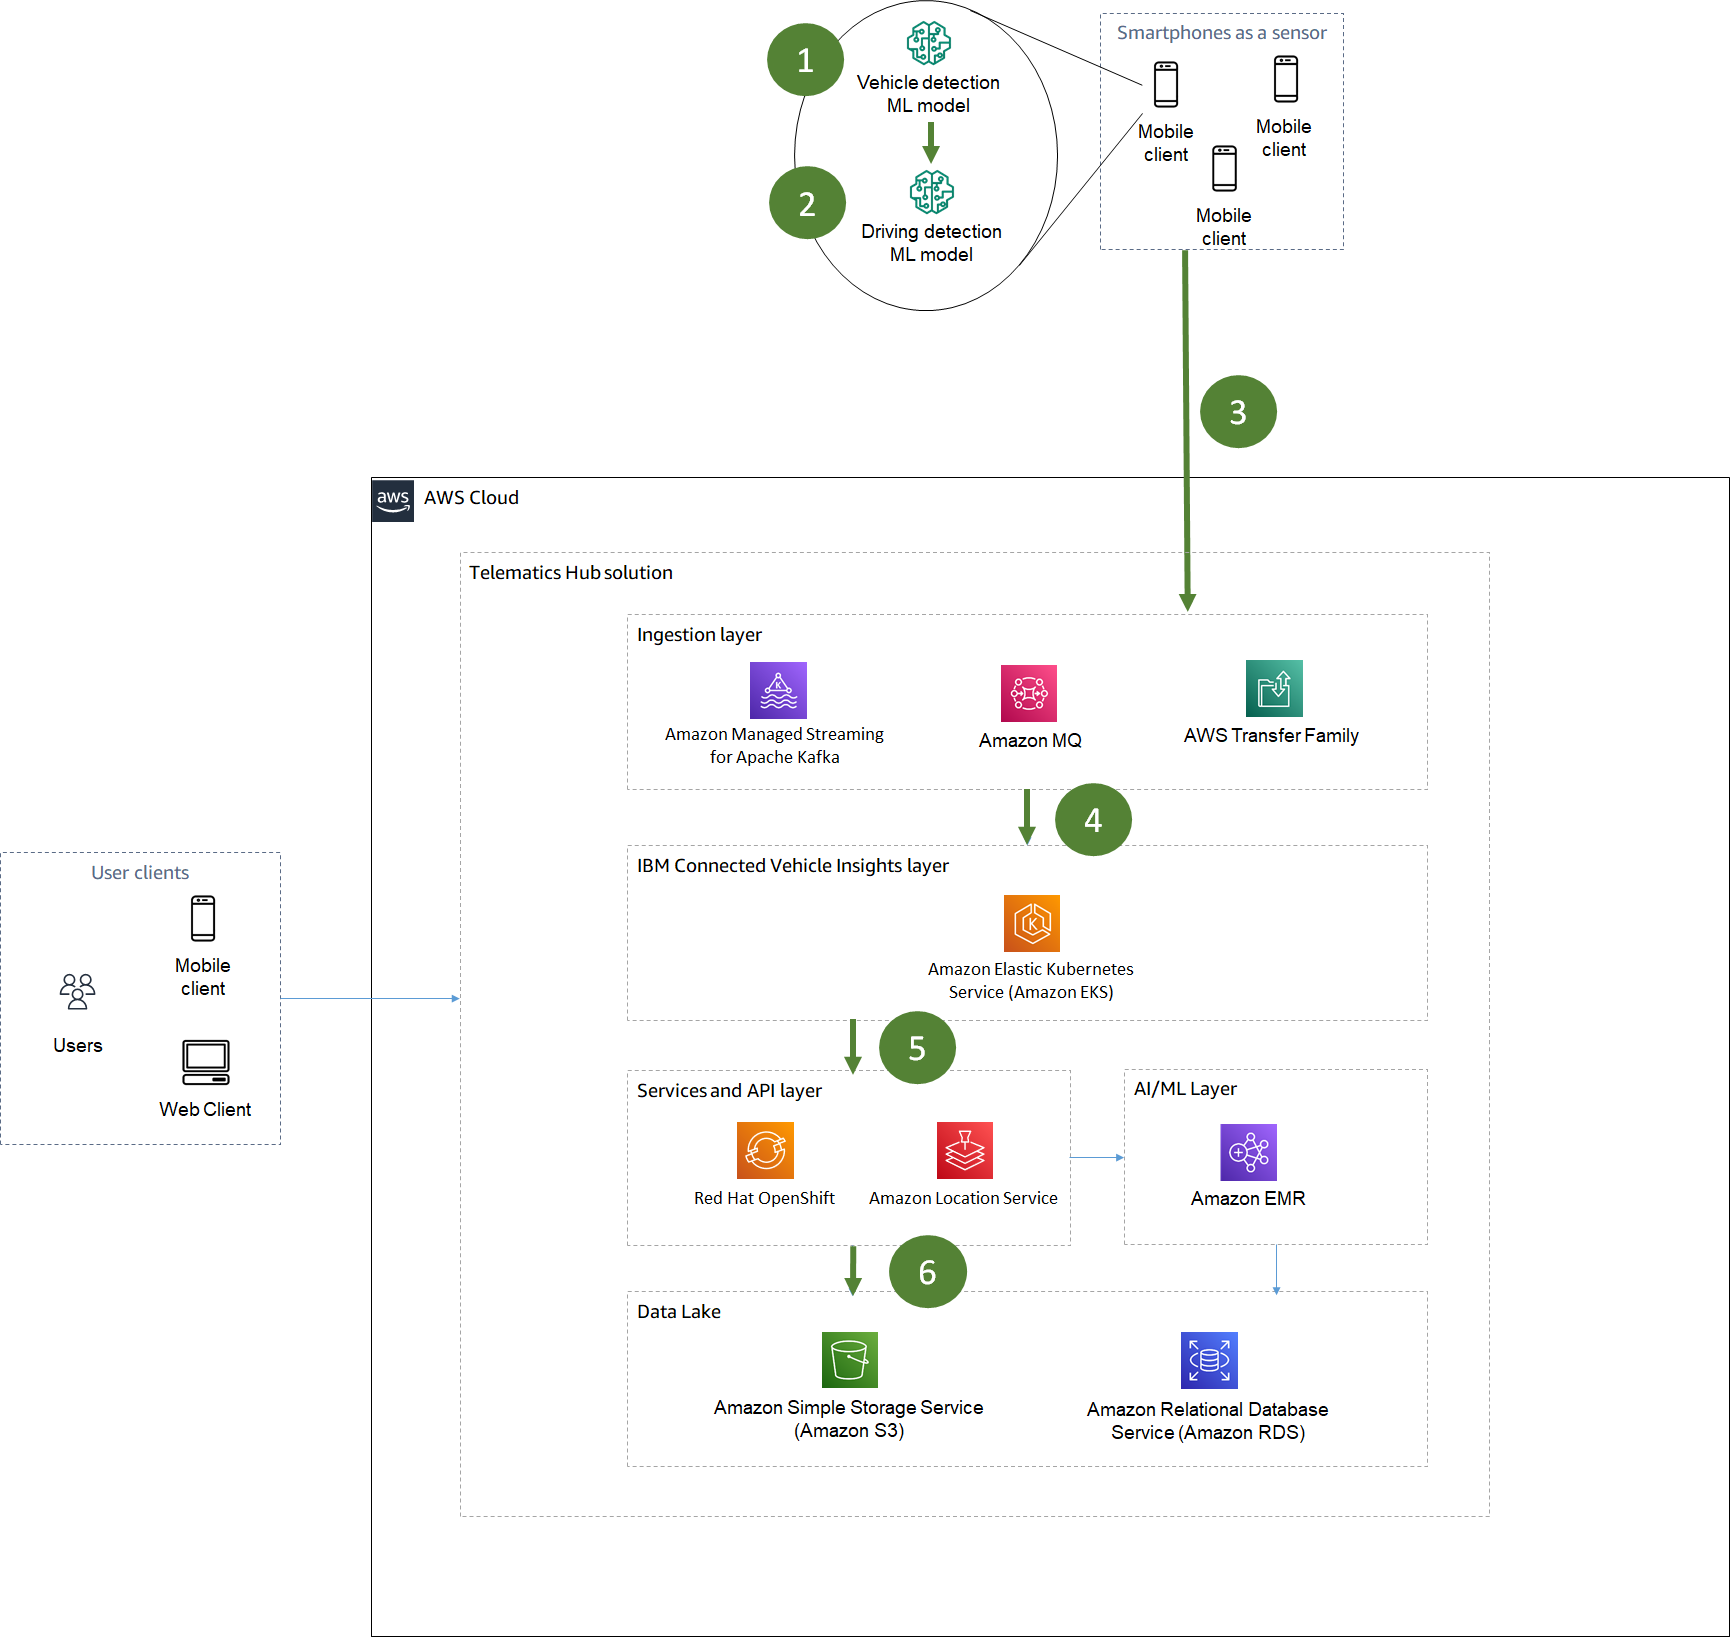
Task: Click the Vehicle detection ML model brain icon
Action: (928, 43)
